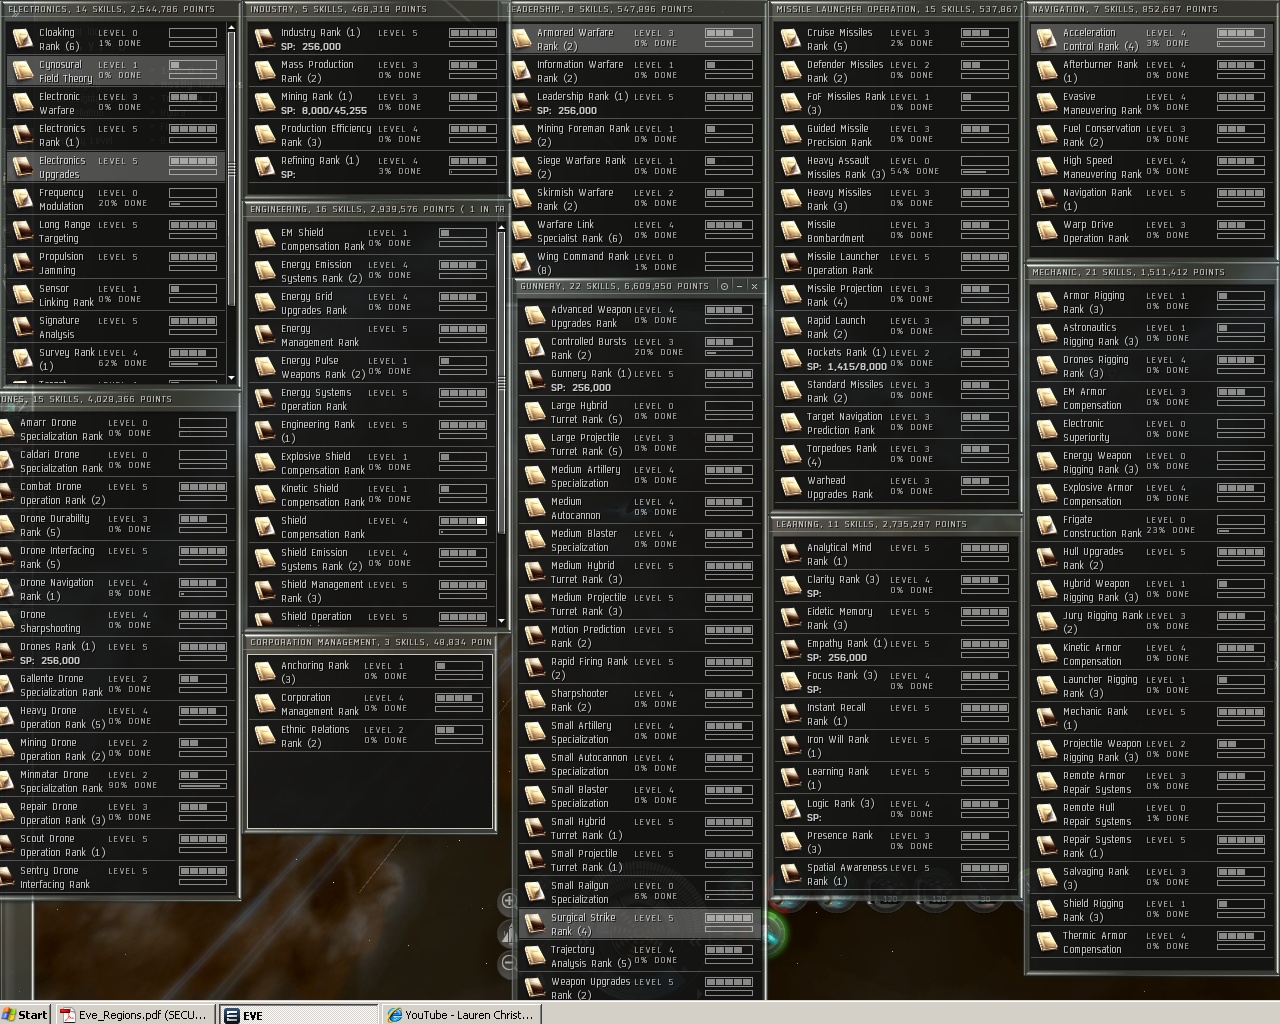Click the Cloaking skill book icon

coord(22,39)
